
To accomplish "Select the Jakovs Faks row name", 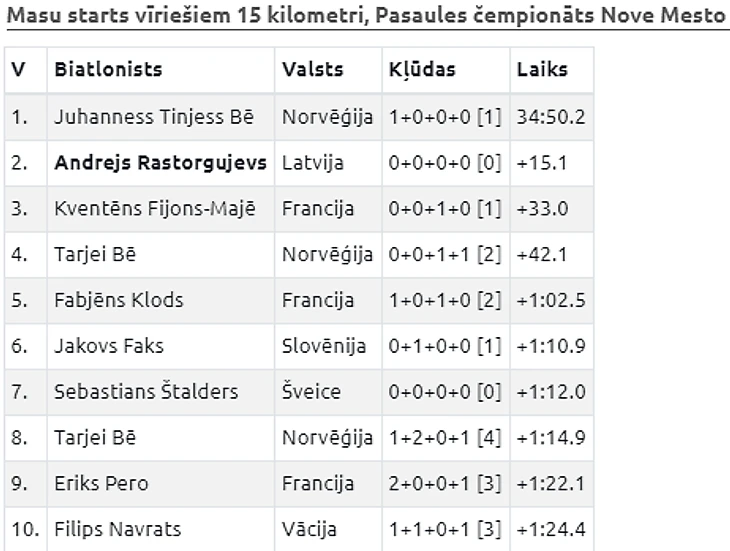I will (x=109, y=347).
